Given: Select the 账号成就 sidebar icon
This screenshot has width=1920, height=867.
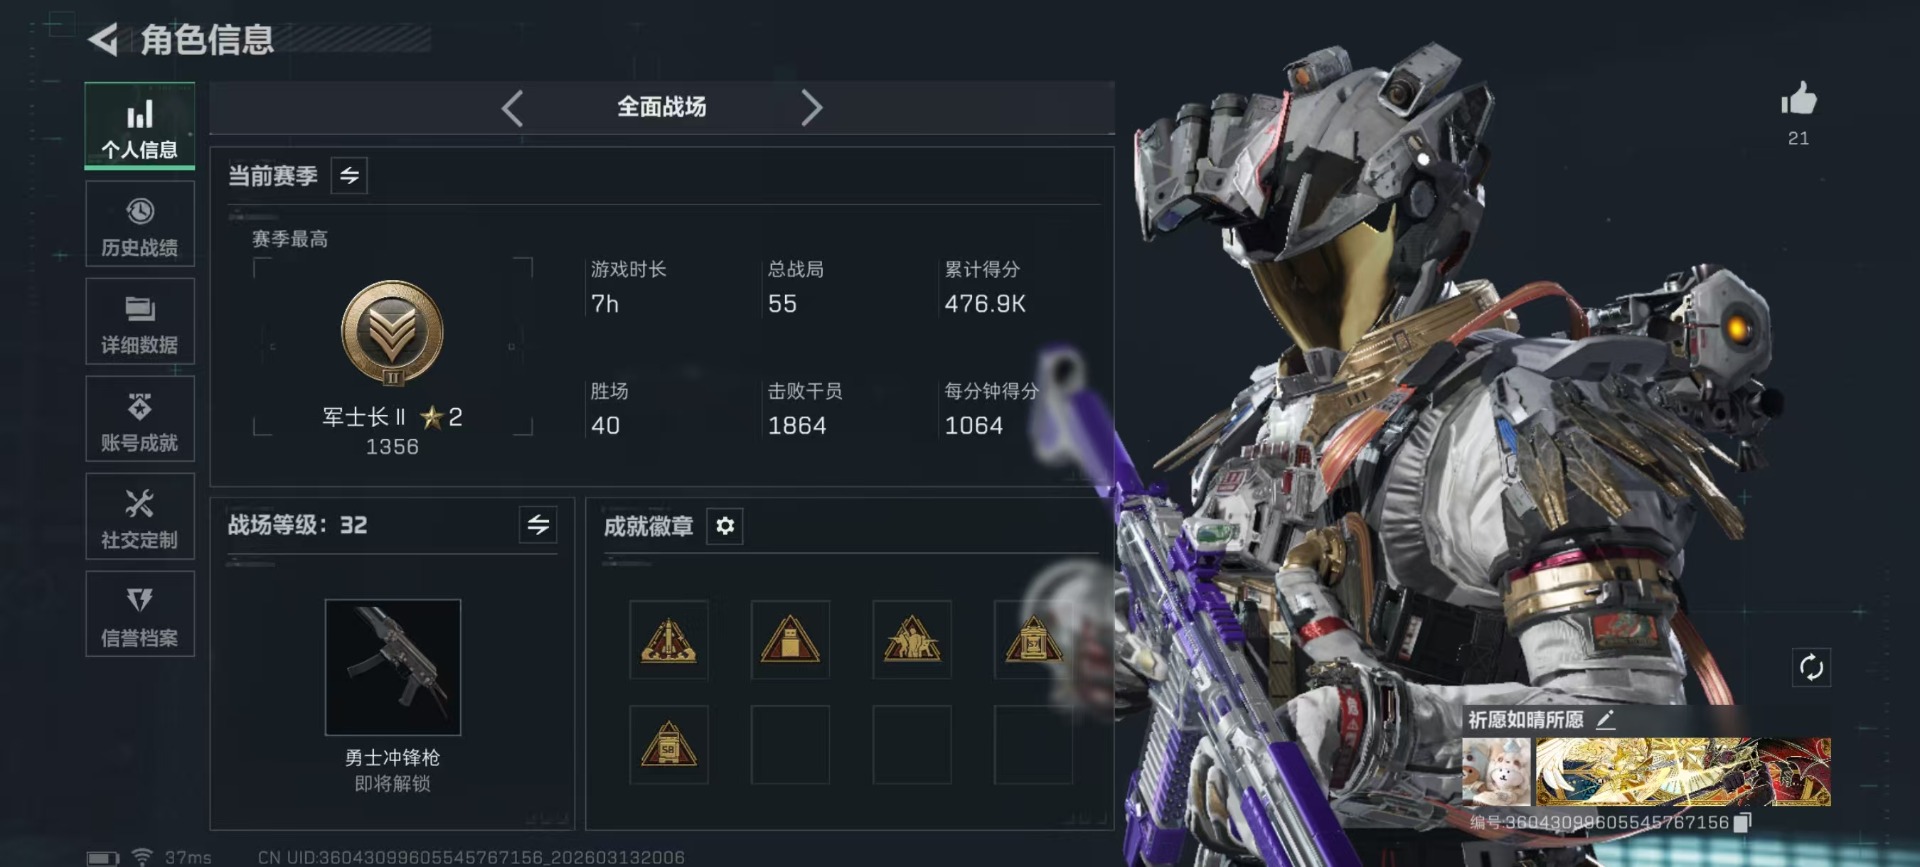Looking at the screenshot, I should [140, 420].
